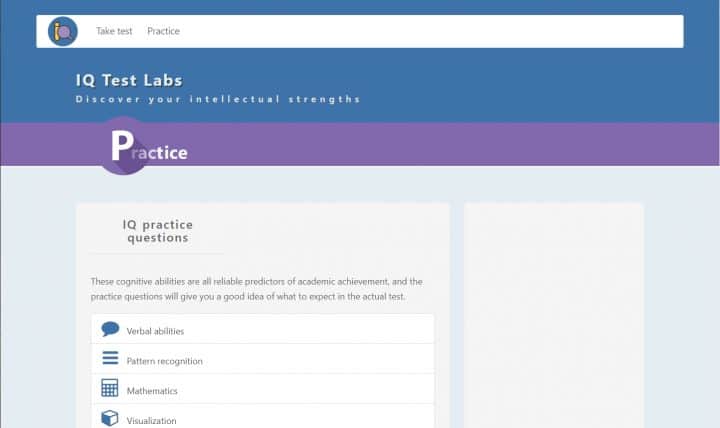Click the purple banner strip
Image resolution: width=720 pixels, height=428 pixels.
click(450, 144)
